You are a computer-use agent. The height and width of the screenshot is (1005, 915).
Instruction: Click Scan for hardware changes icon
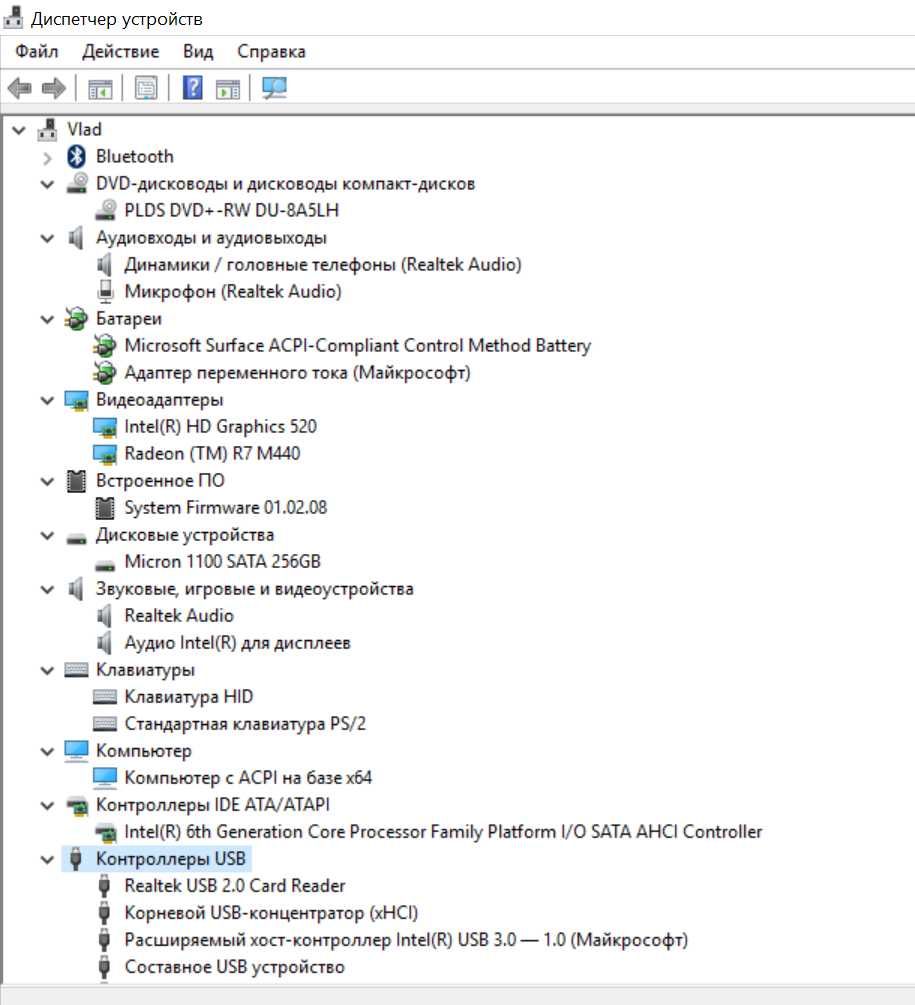(x=275, y=88)
